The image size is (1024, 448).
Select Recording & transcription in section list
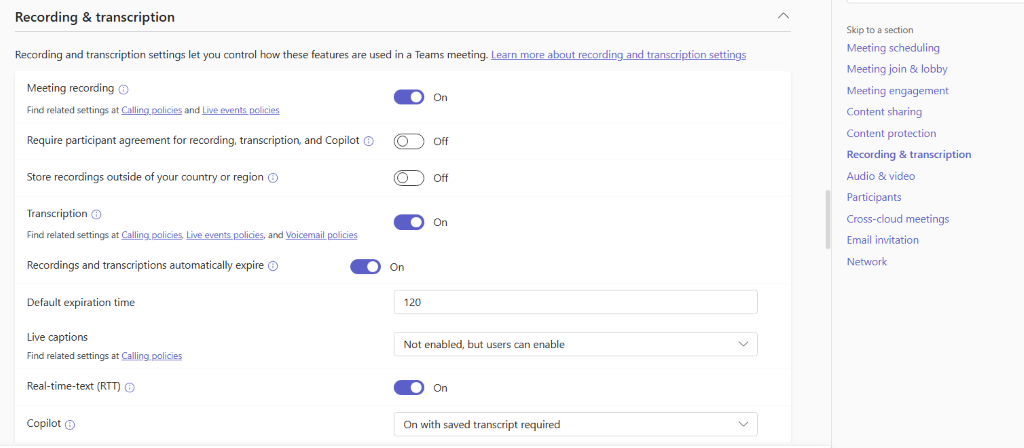tap(908, 155)
